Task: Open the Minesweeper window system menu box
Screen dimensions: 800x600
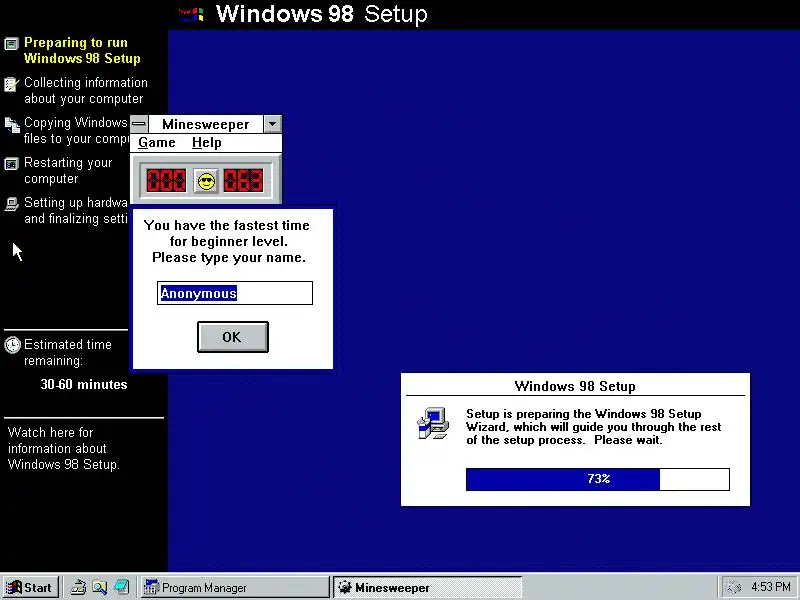Action: [139, 124]
